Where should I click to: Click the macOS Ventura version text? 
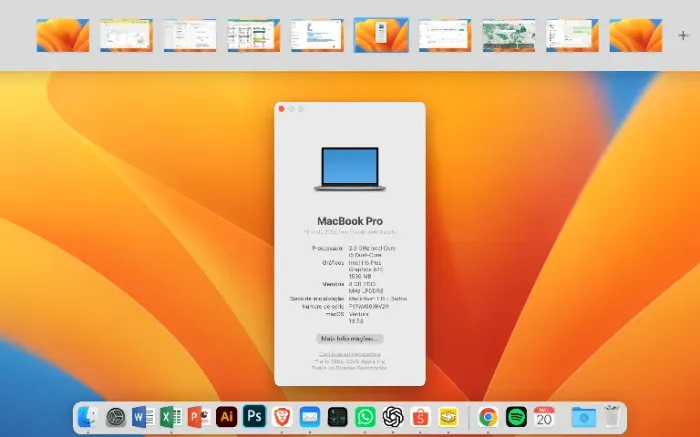click(359, 317)
